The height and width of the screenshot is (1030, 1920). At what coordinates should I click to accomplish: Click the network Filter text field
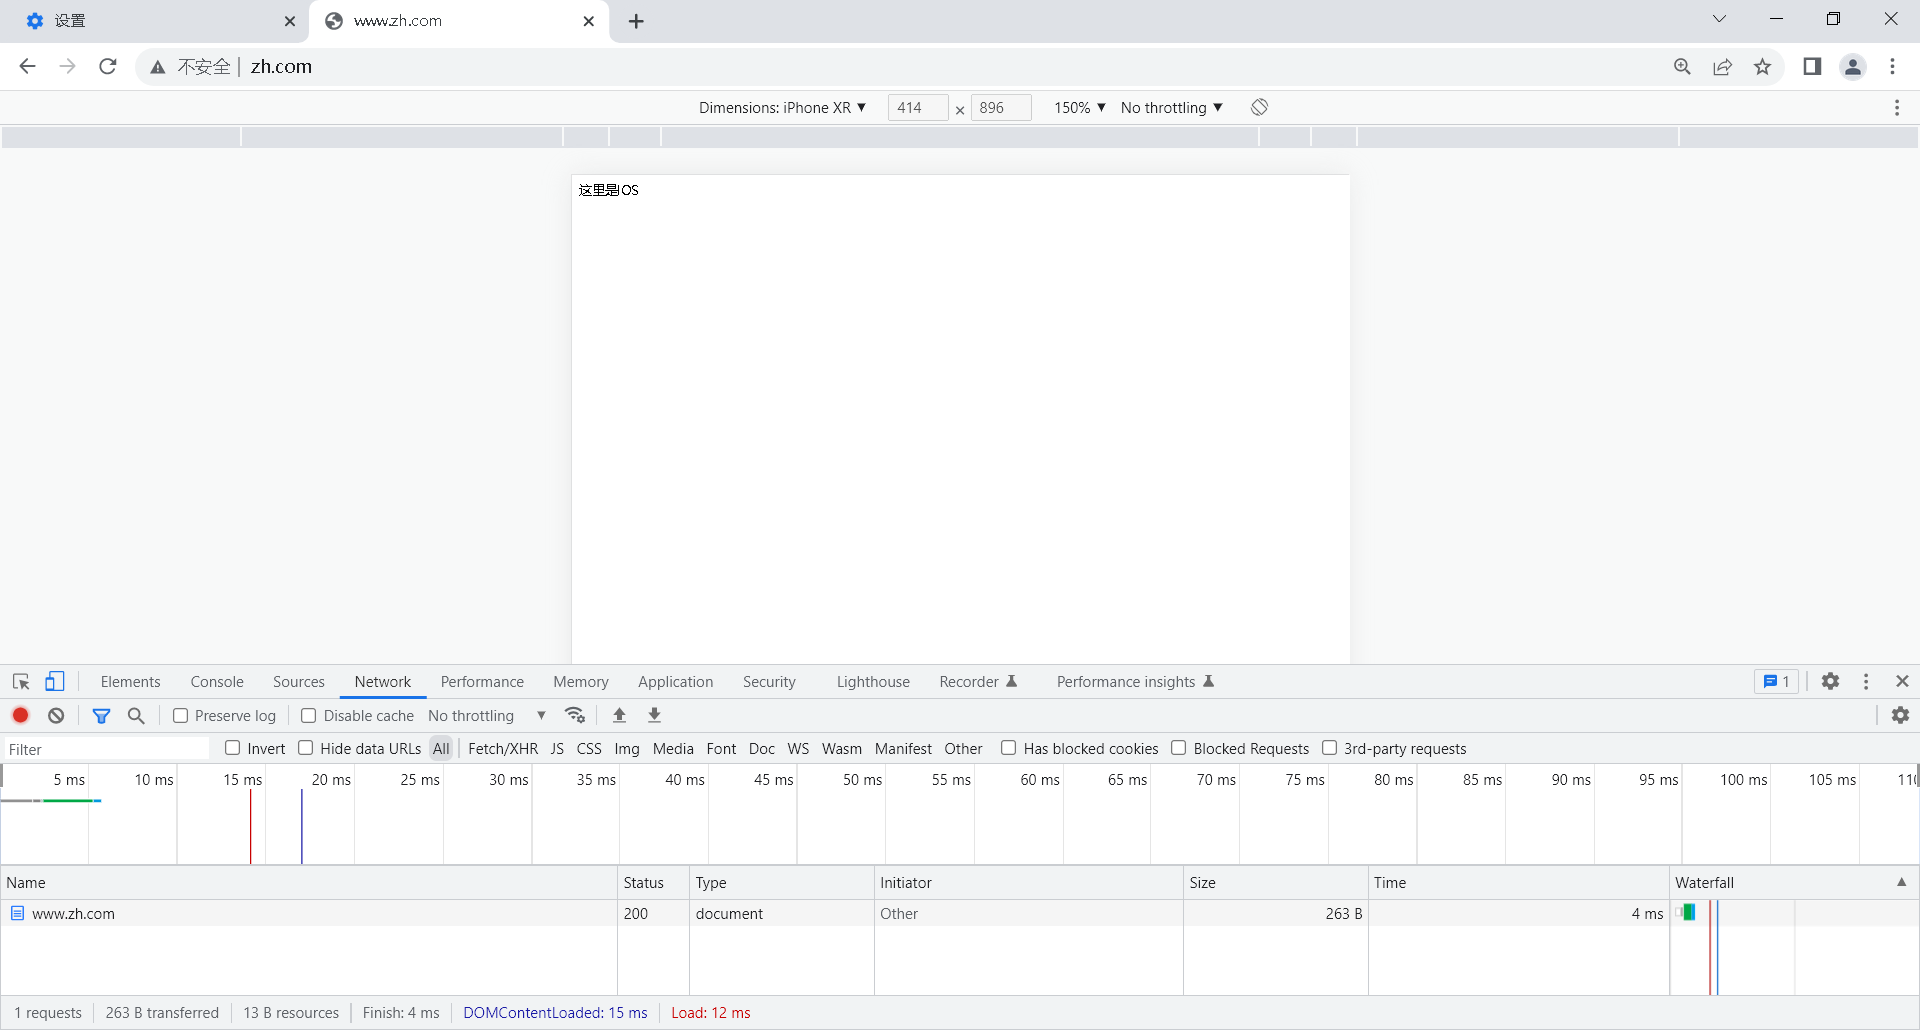pos(106,749)
